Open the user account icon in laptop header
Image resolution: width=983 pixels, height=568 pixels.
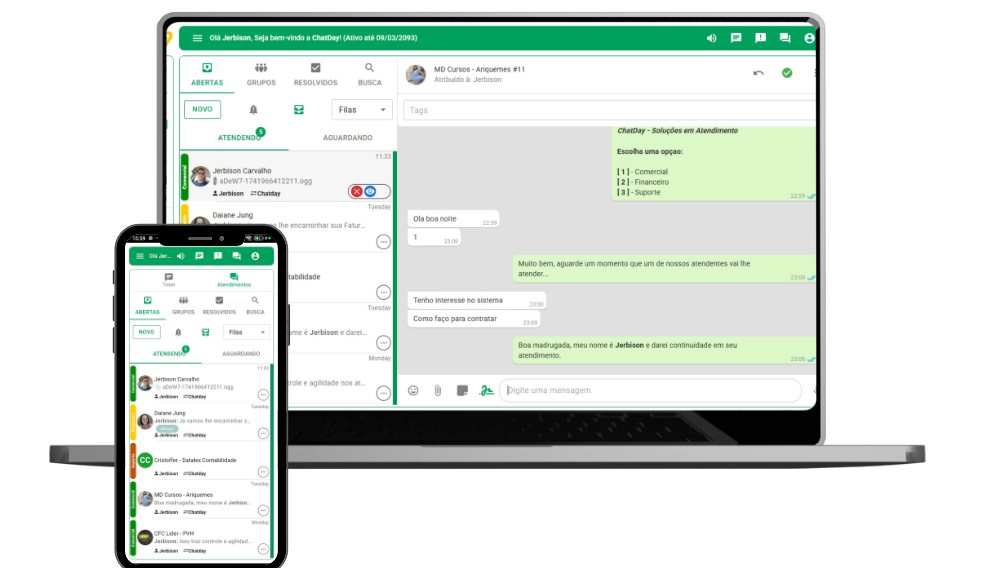(809, 38)
